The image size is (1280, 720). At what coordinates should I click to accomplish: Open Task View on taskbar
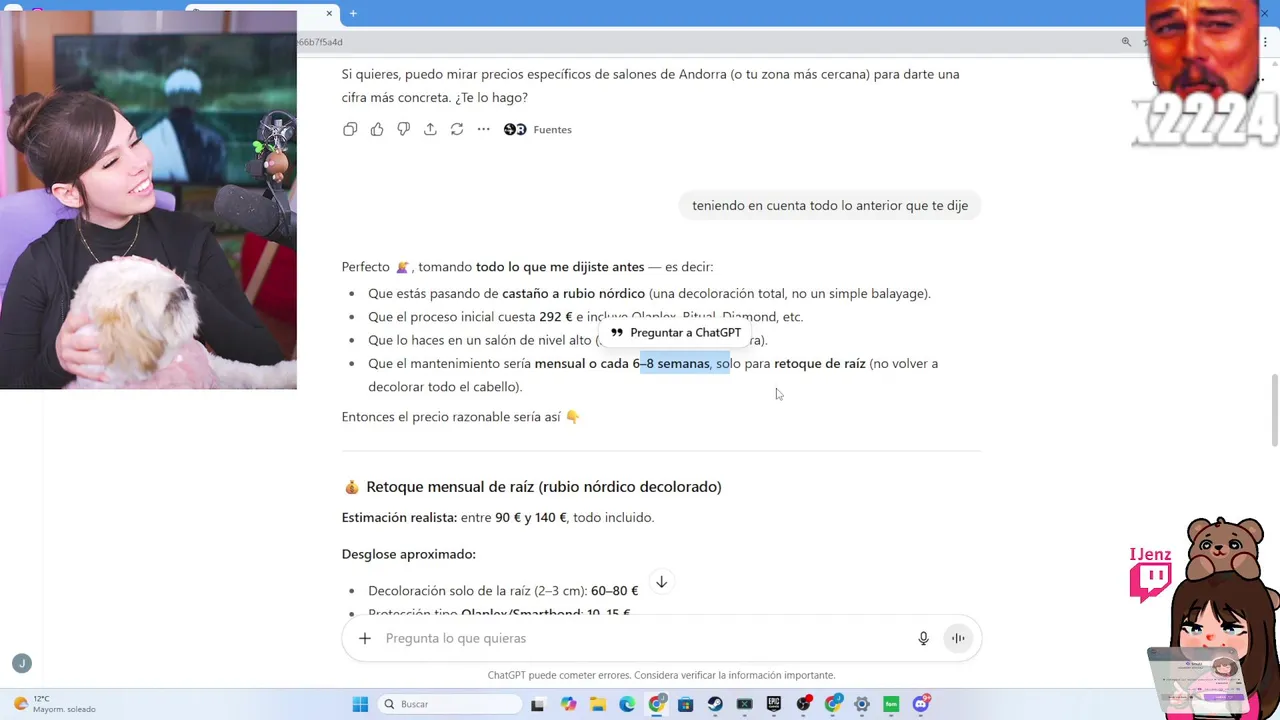tap(537, 704)
